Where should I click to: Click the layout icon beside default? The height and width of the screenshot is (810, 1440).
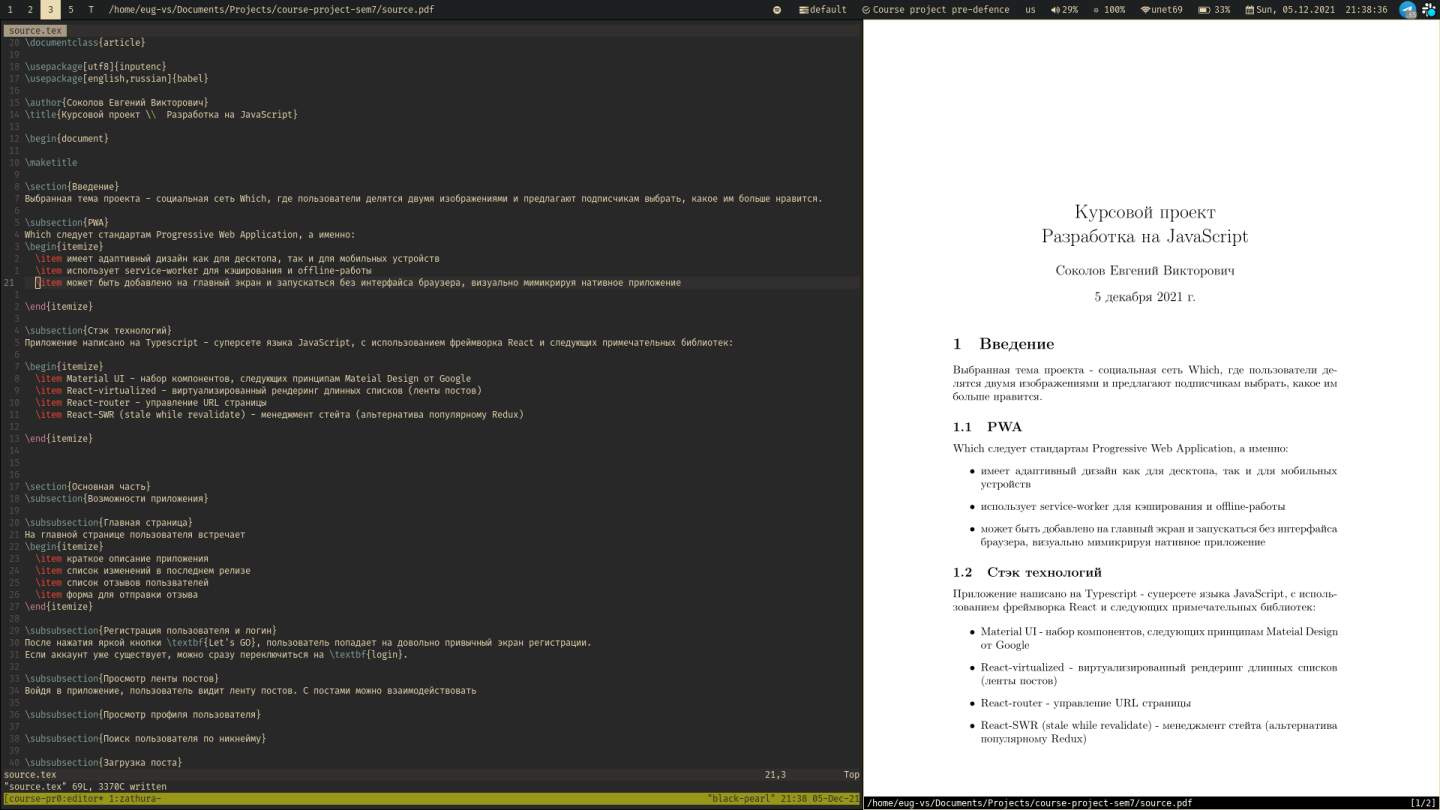804,10
